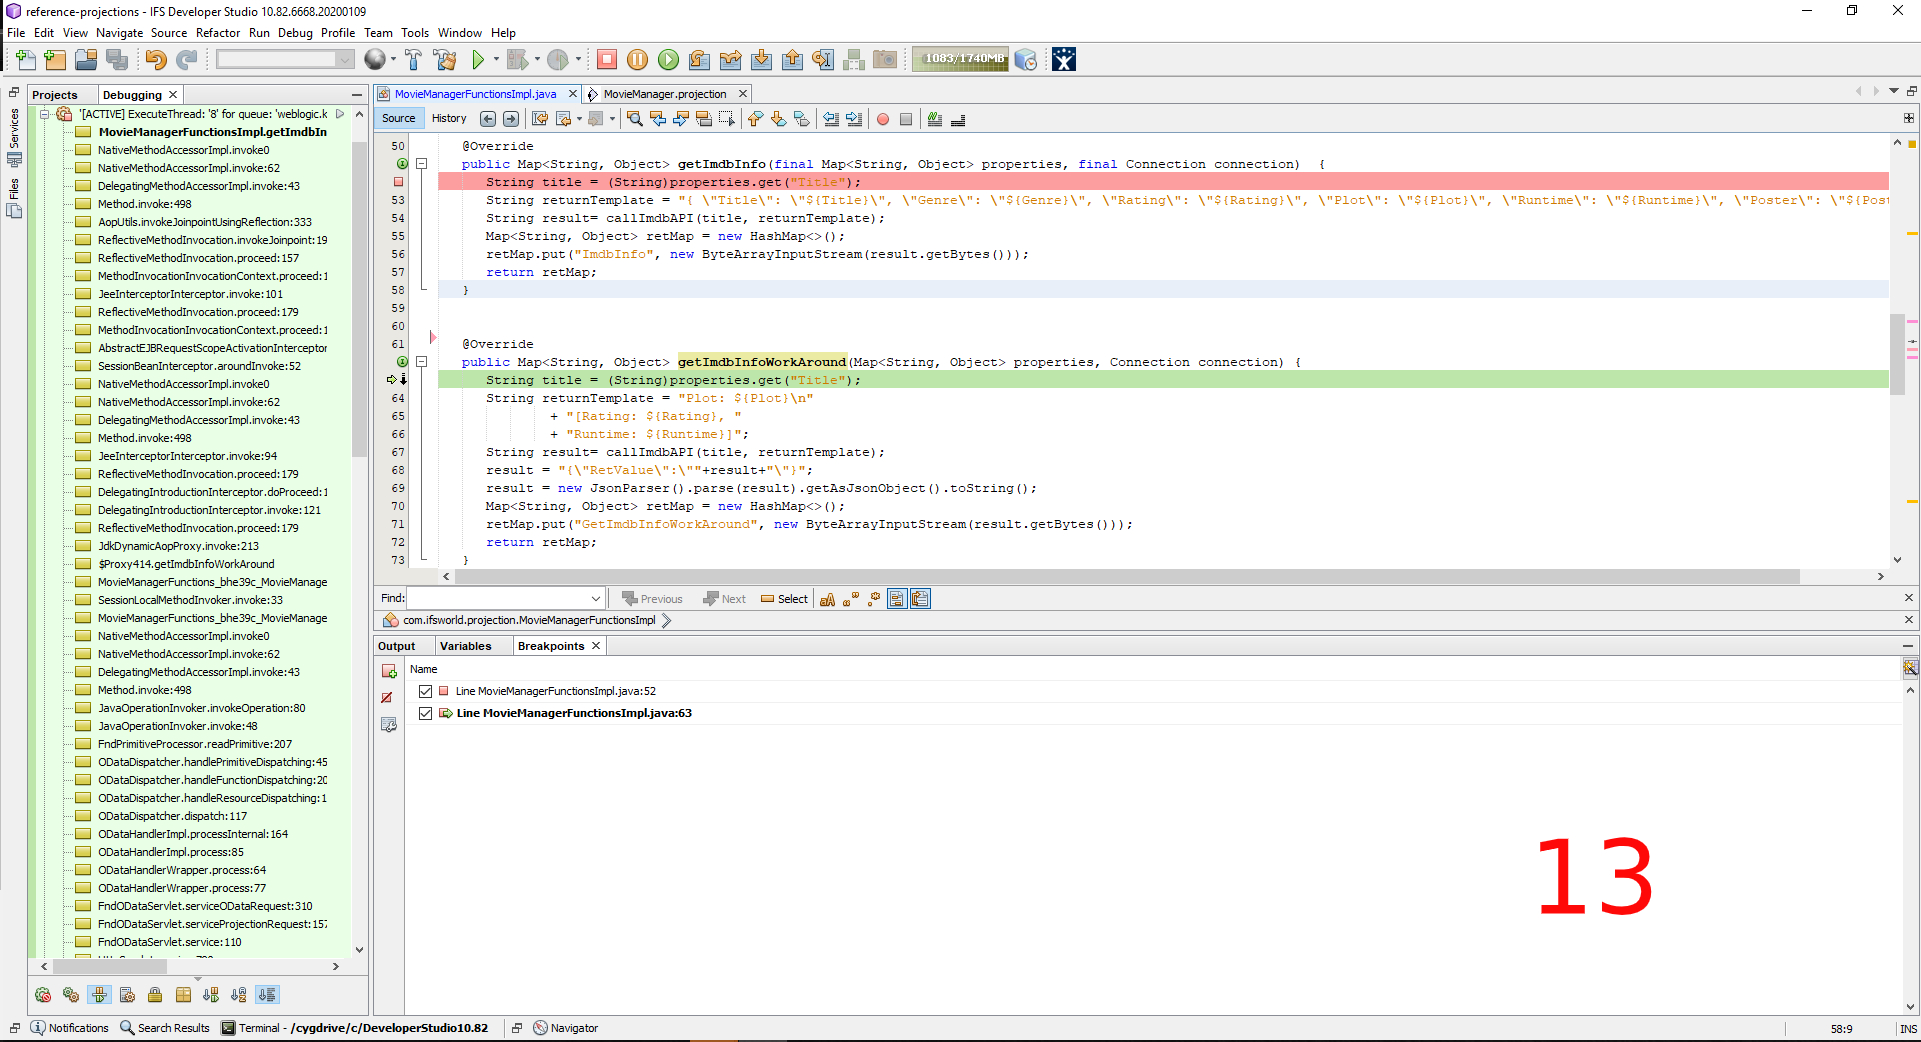The height and width of the screenshot is (1042, 1921).
Task: Collapse the ACTIVE ExecuteThread tree node
Action: (45, 114)
